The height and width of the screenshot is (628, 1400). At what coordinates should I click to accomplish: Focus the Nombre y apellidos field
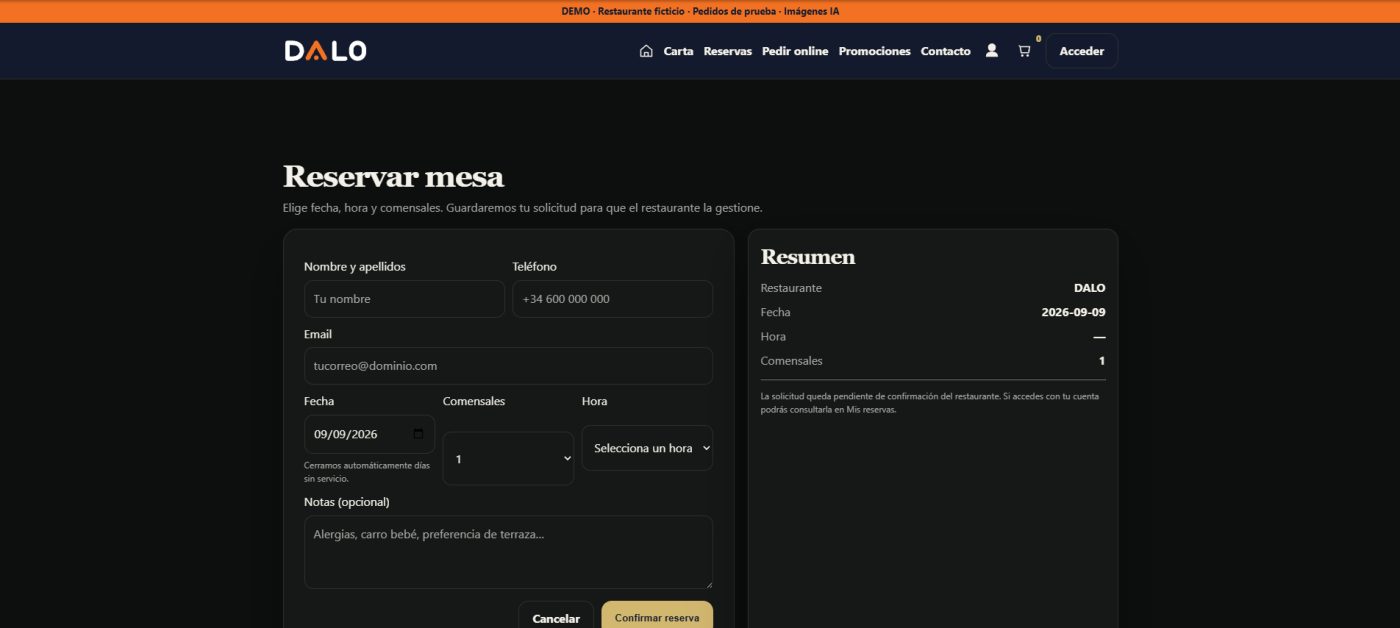point(404,299)
